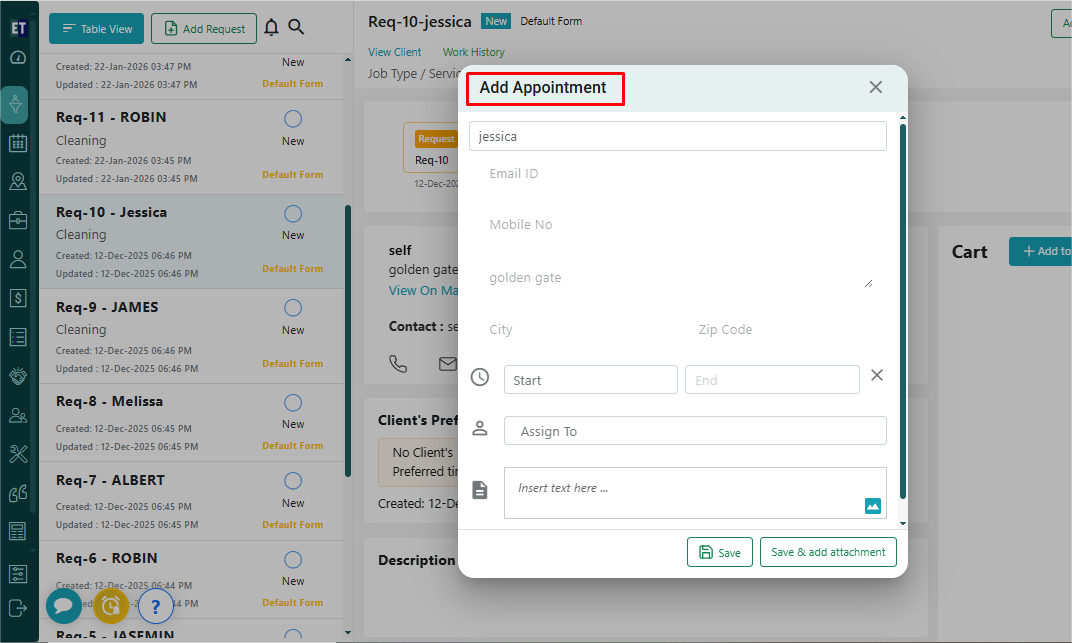Click the Save button
The image size is (1072, 643).
click(720, 552)
